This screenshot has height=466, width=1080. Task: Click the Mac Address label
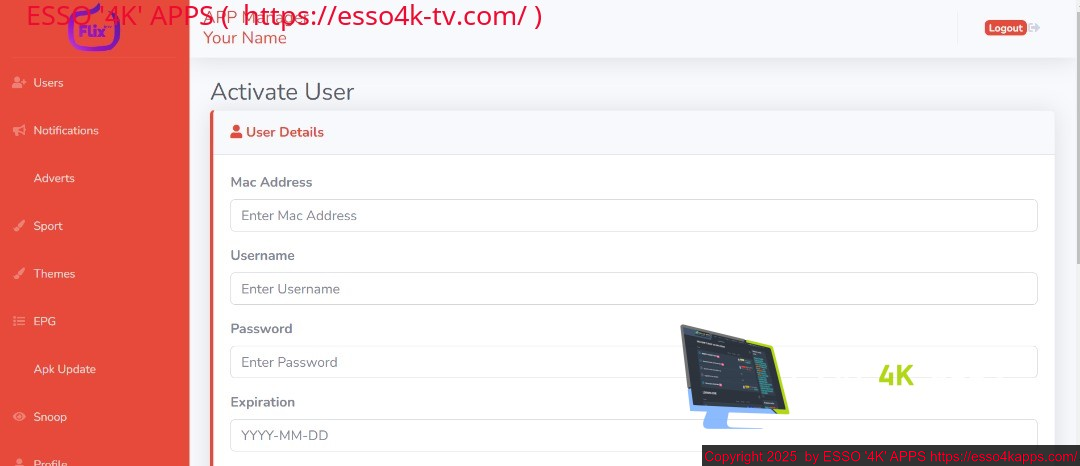(271, 182)
